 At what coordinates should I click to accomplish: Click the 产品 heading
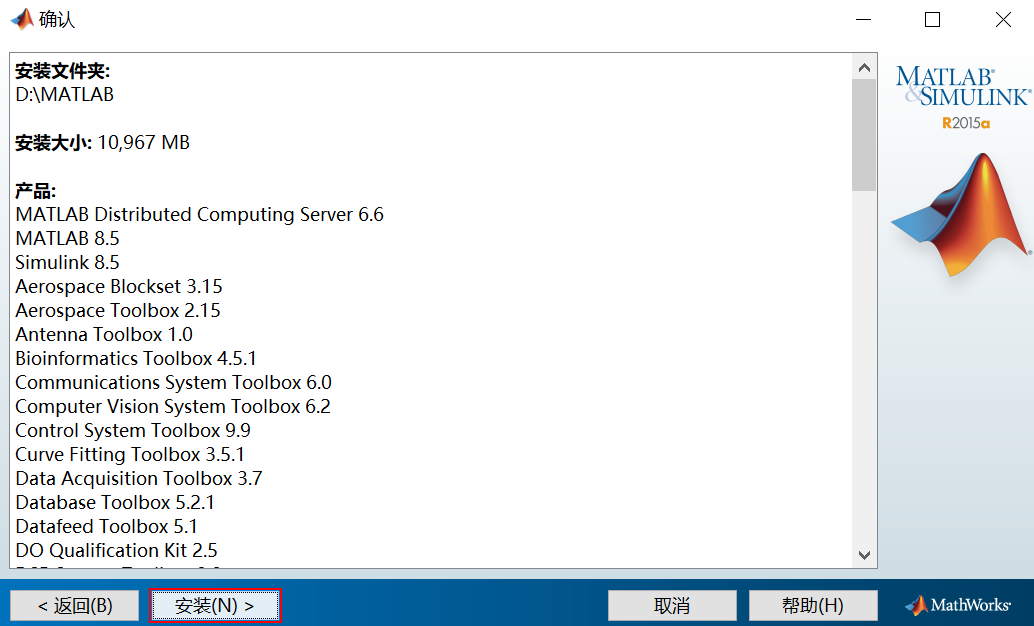tap(36, 191)
